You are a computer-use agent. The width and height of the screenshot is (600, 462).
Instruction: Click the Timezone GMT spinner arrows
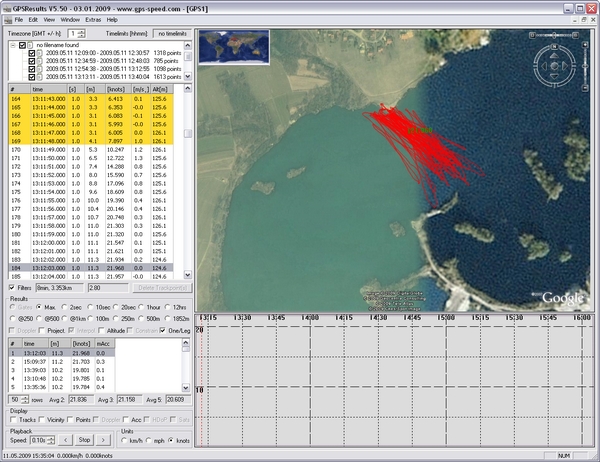pyautogui.click(x=81, y=34)
